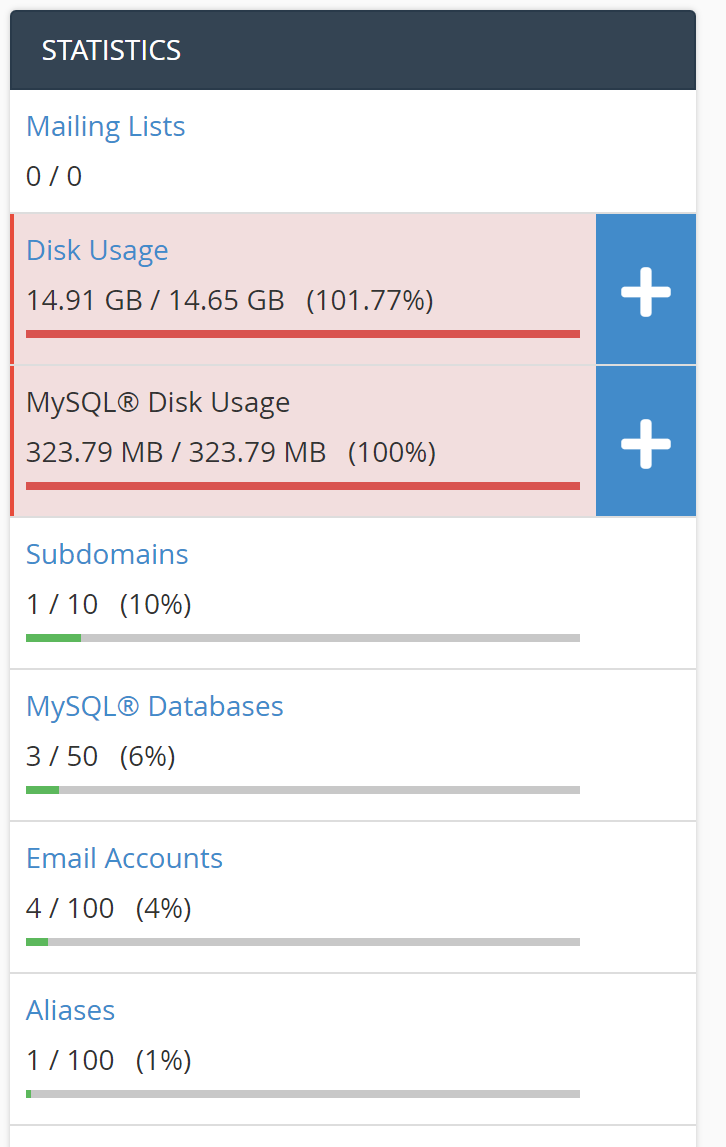The height and width of the screenshot is (1147, 726).
Task: Open the MySQL Databases link
Action: [155, 706]
